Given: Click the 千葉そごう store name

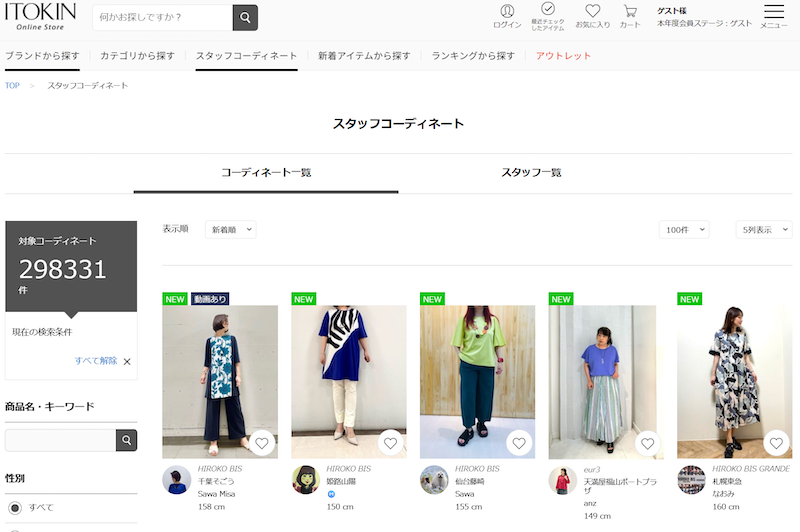Looking at the screenshot, I should click(216, 482).
